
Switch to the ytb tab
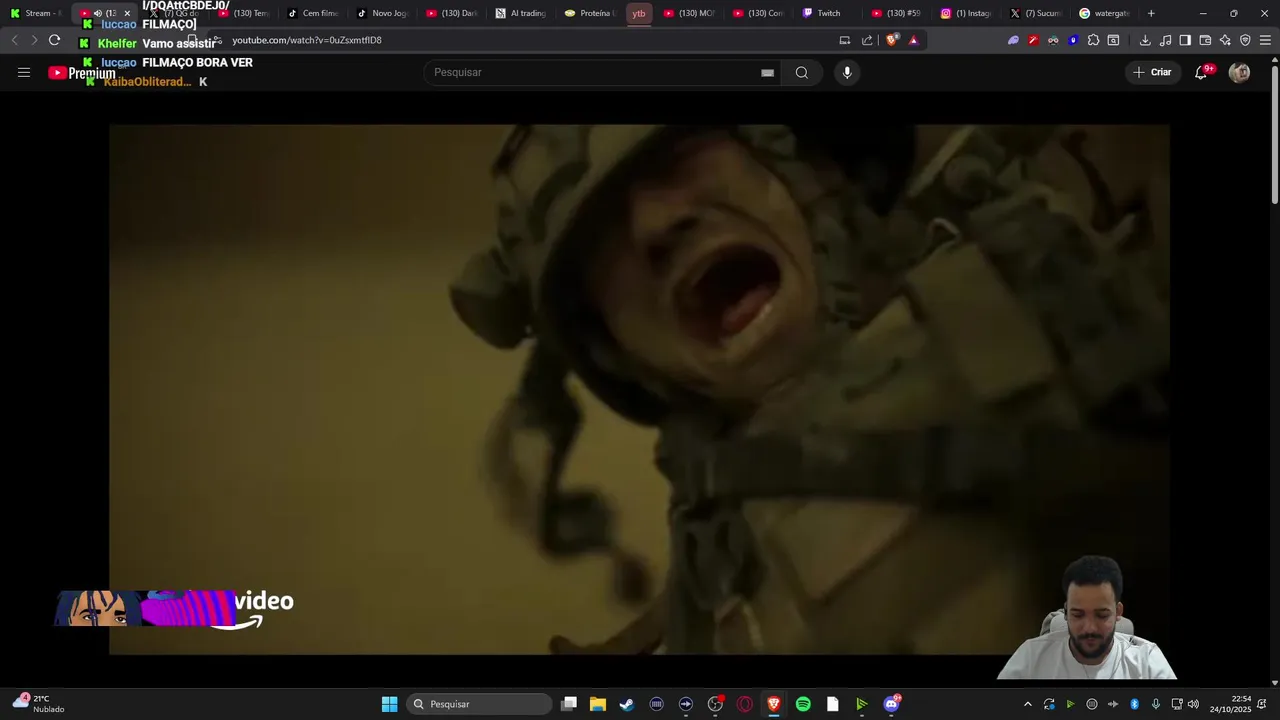(x=639, y=13)
